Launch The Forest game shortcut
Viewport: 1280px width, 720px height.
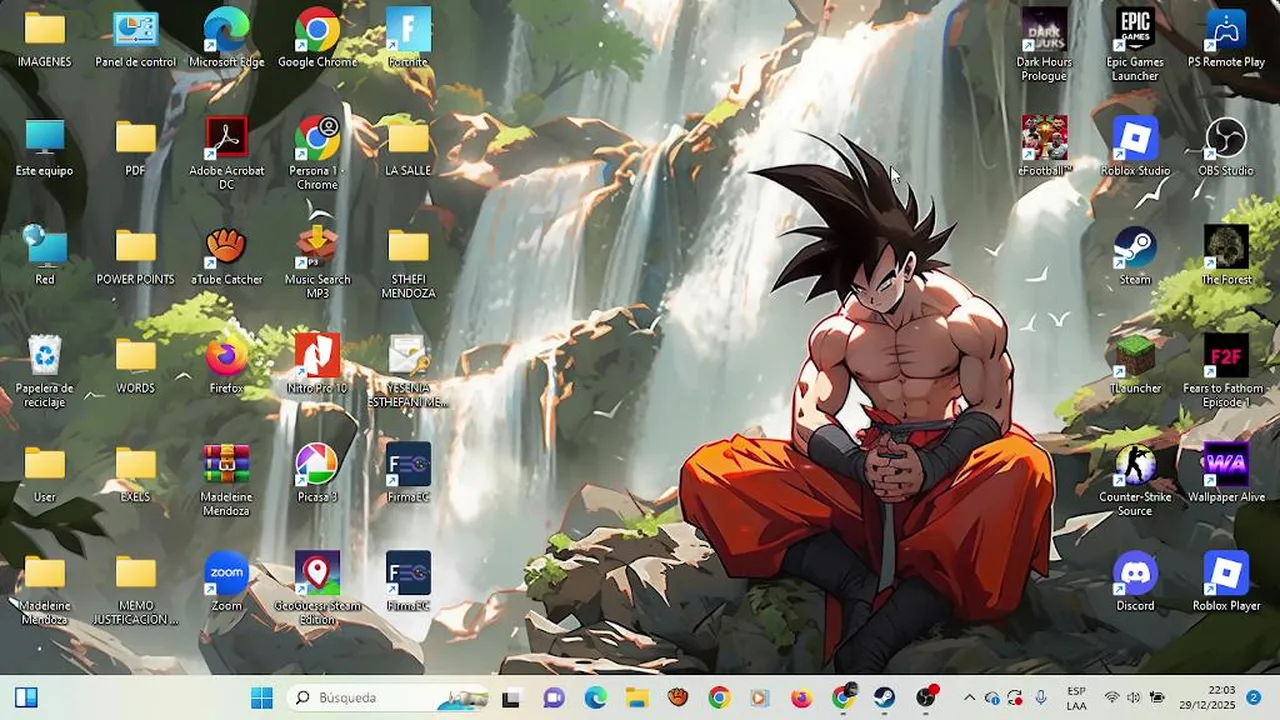(1226, 256)
